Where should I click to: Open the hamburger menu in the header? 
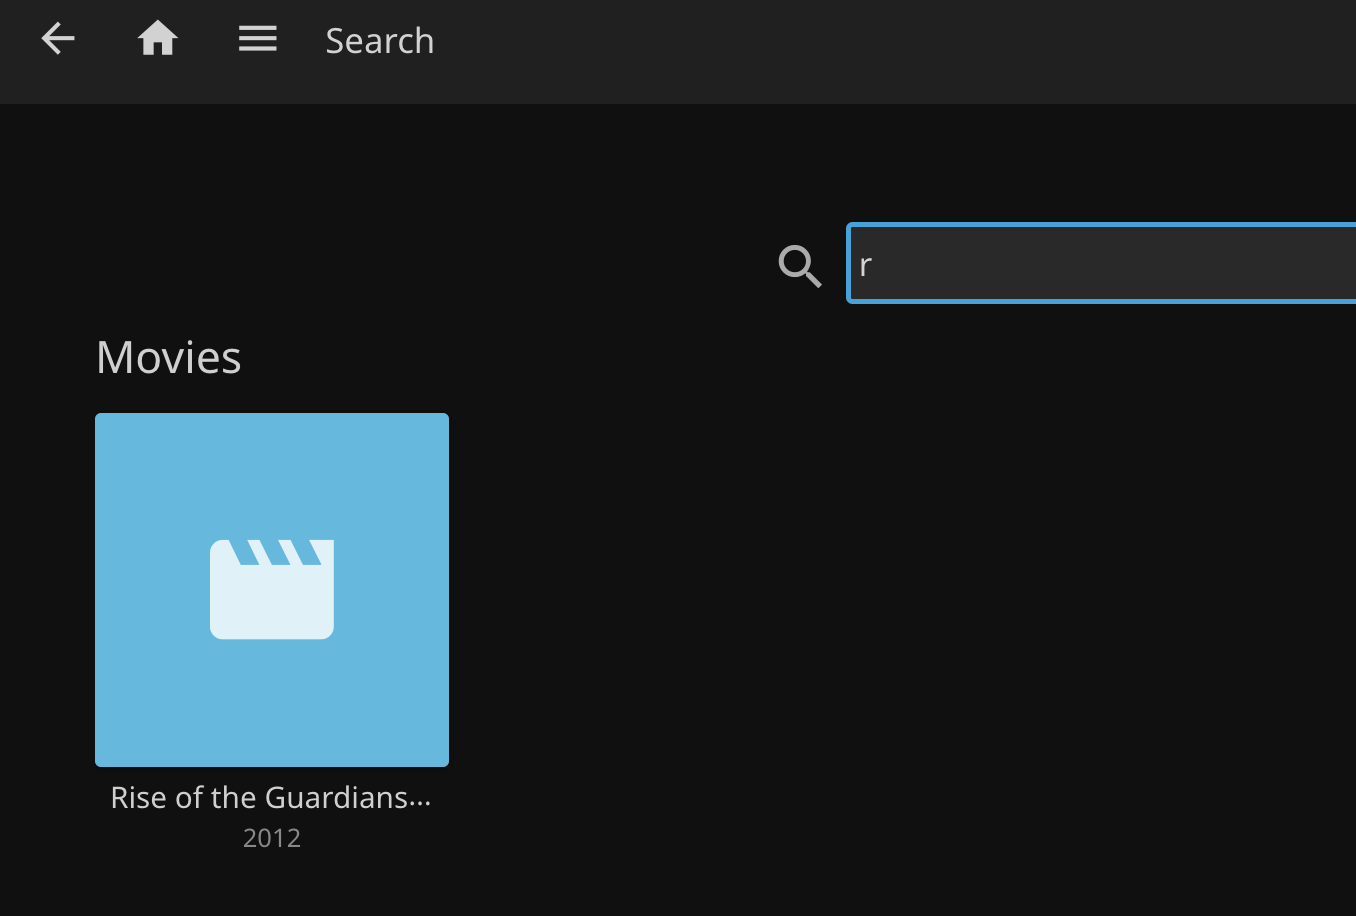(257, 40)
